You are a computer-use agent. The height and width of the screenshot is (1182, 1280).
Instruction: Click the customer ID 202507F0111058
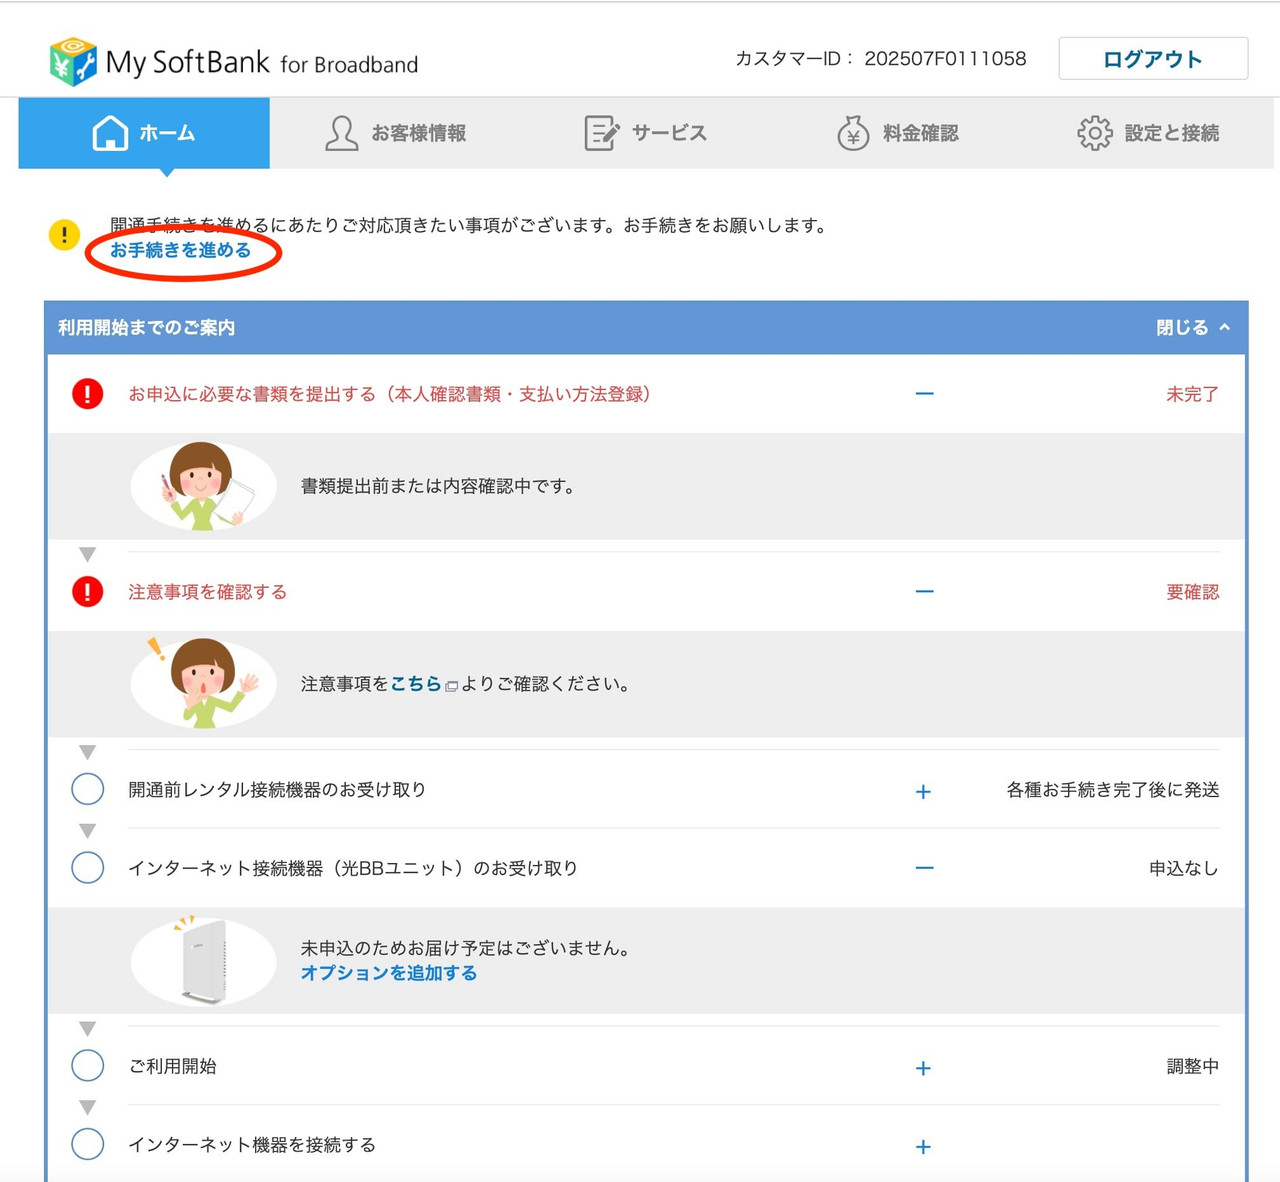click(945, 59)
